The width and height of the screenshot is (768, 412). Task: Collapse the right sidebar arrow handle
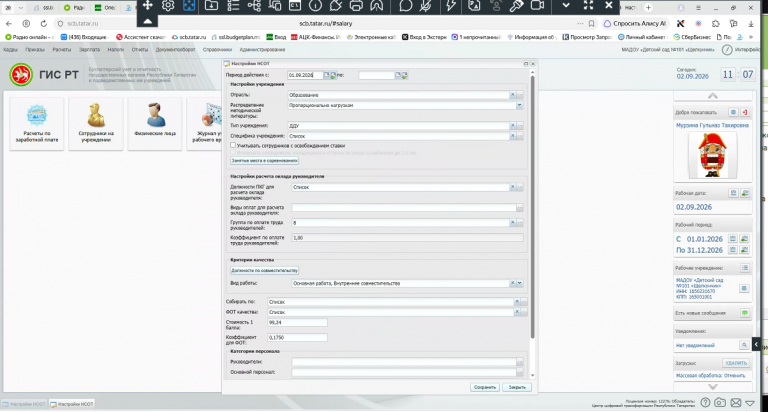point(756,344)
